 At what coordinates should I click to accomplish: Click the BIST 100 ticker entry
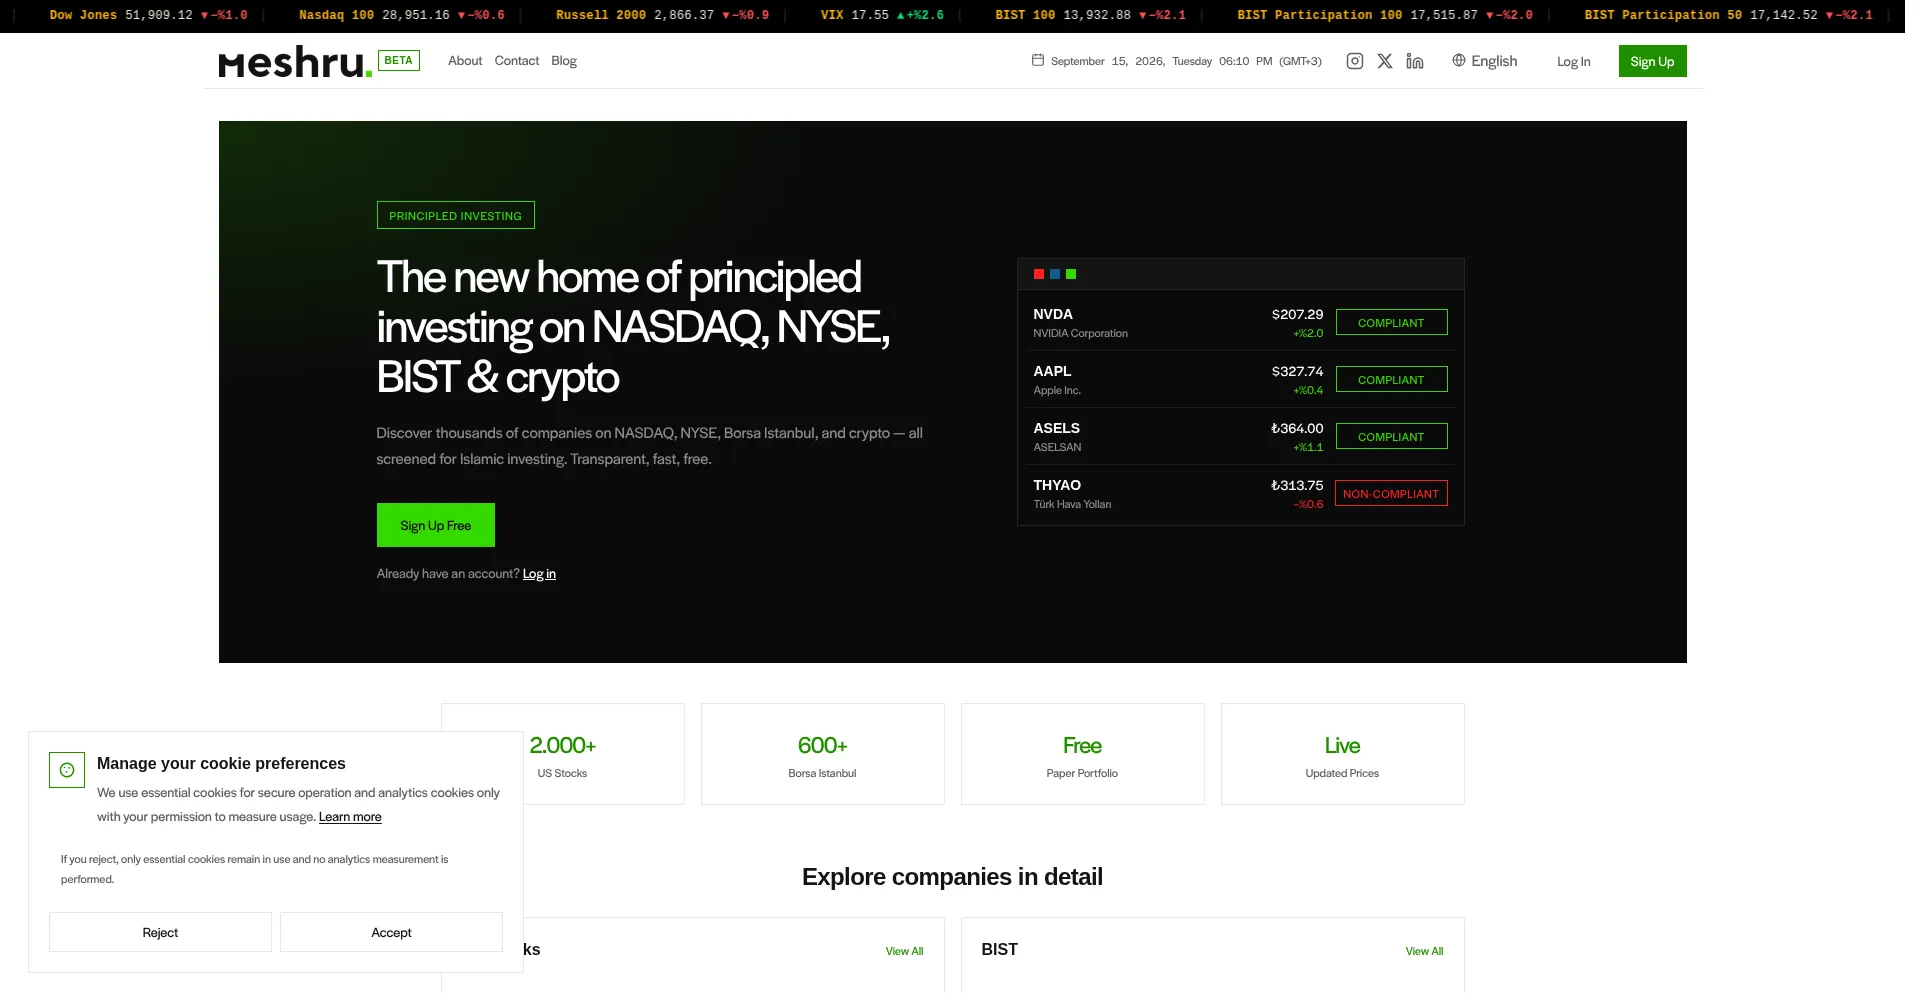pos(1090,15)
